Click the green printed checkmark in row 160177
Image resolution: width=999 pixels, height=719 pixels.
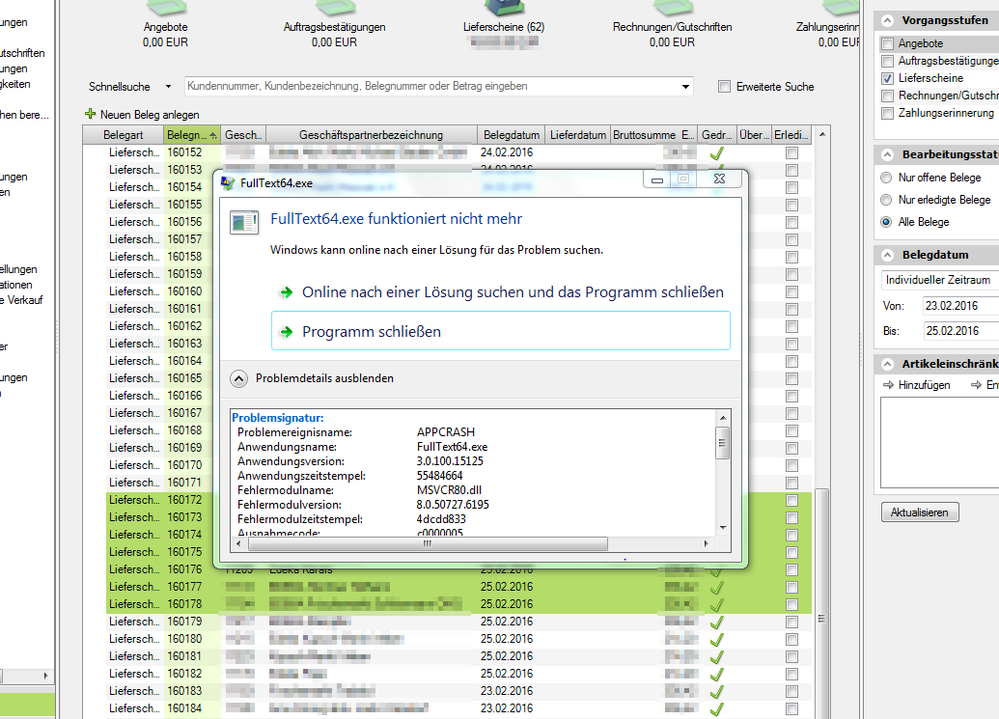point(717,587)
